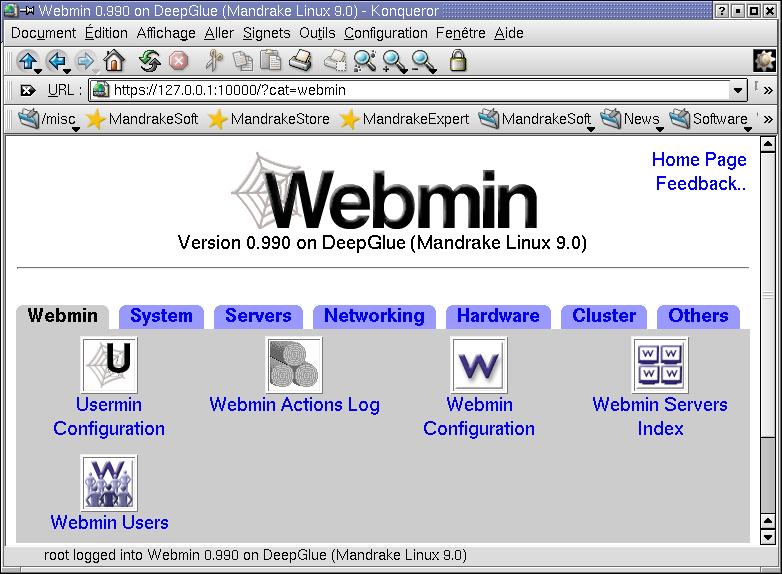Click the Cut scissors icon

click(214, 61)
